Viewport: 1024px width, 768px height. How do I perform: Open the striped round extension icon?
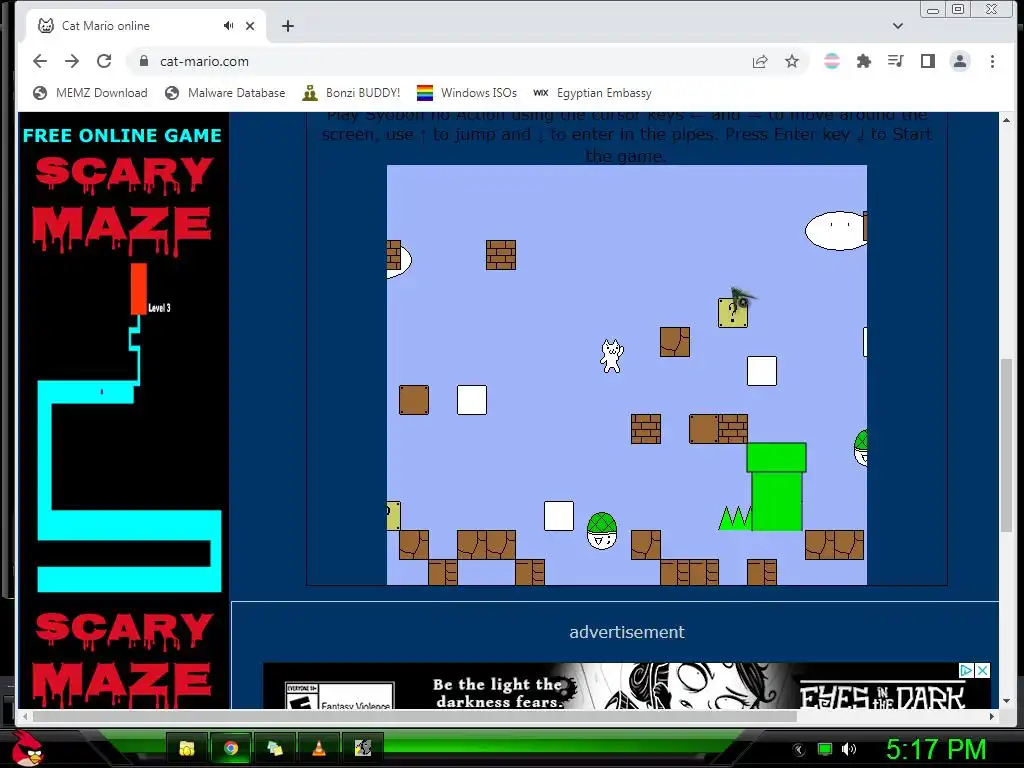tap(831, 61)
